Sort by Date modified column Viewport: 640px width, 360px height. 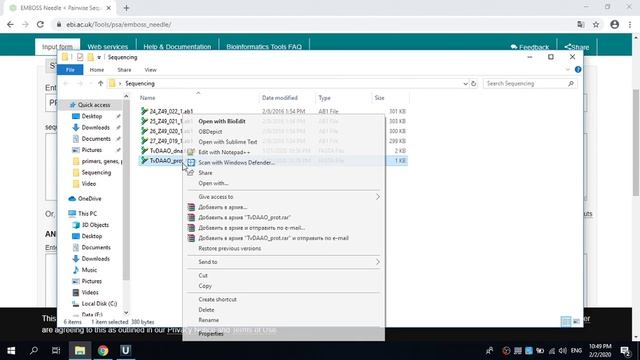click(x=280, y=98)
